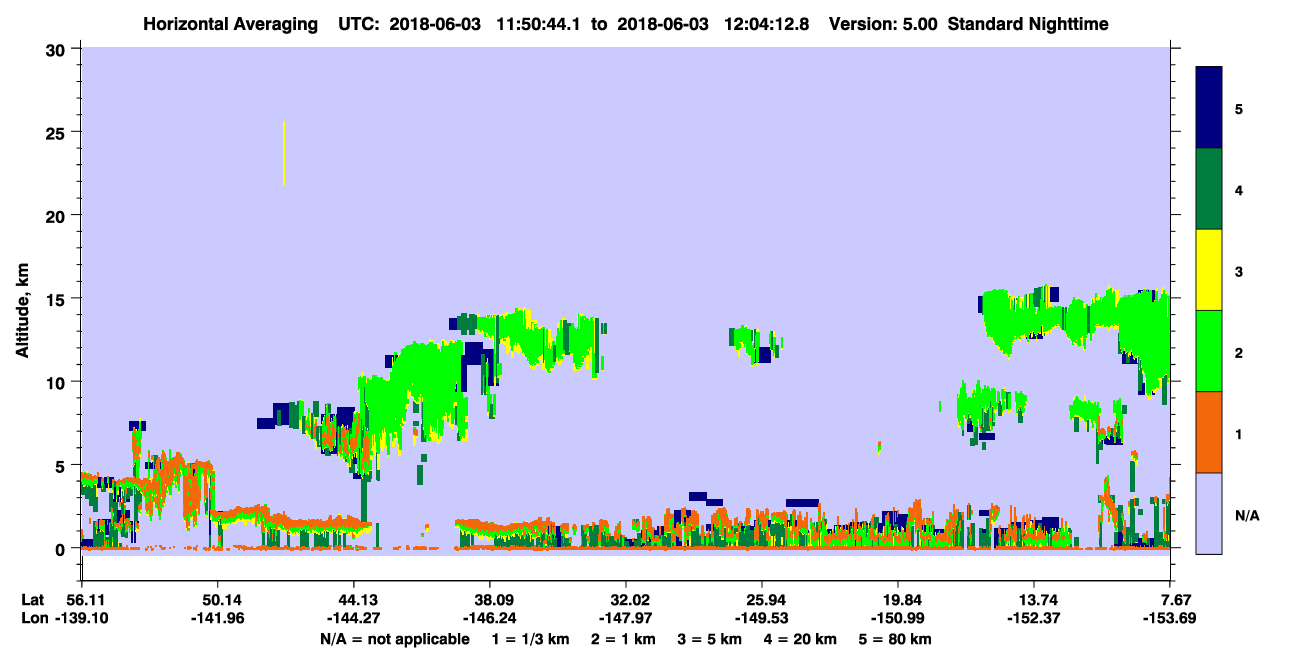Click the dark green colorbar segment labeled 4
Screen dimensions: 1300x667
(x=1209, y=189)
